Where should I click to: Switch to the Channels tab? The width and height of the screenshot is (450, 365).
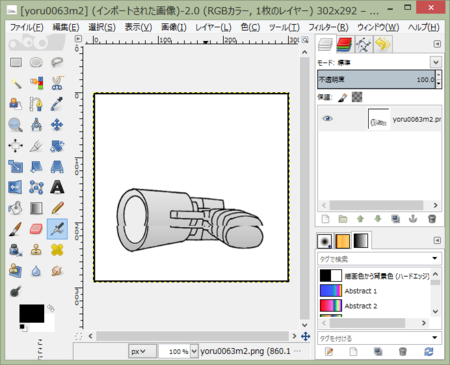(x=344, y=44)
